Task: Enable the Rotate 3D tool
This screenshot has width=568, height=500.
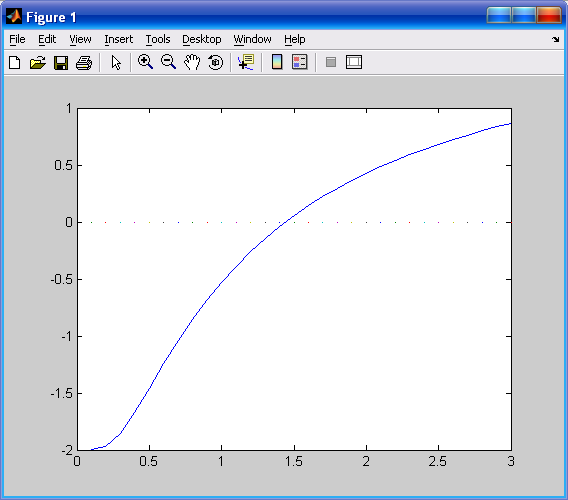Action: tap(216, 62)
